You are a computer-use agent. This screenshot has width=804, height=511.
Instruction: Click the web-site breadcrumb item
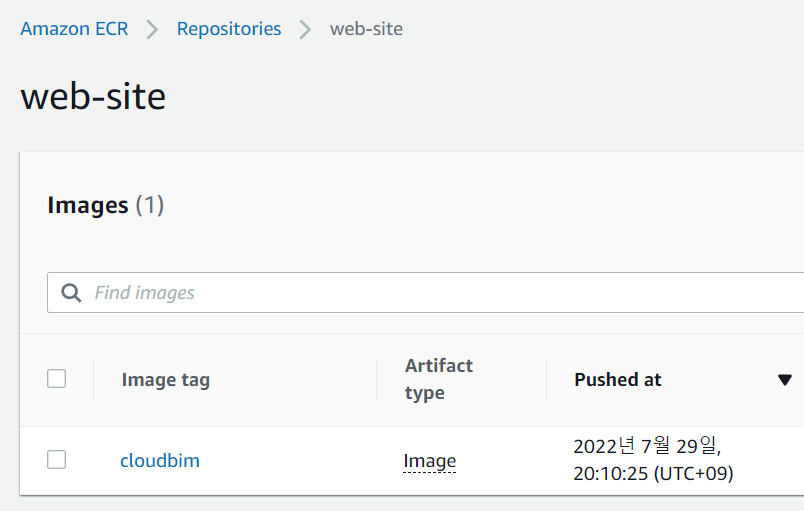[x=366, y=29]
